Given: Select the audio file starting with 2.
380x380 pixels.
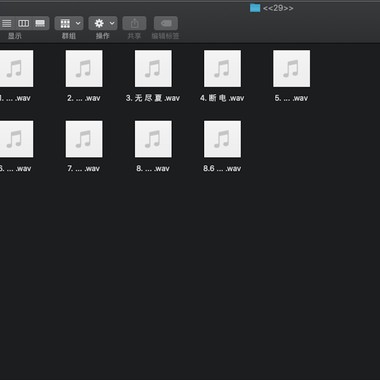Looking at the screenshot, I should pyautogui.click(x=84, y=69).
